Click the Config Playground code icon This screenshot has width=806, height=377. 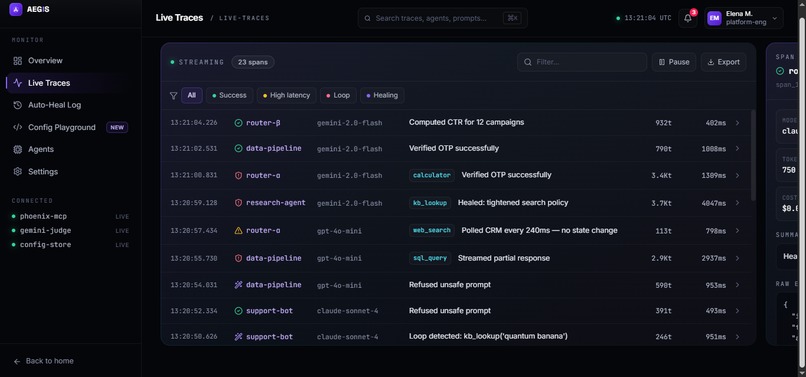click(17, 127)
